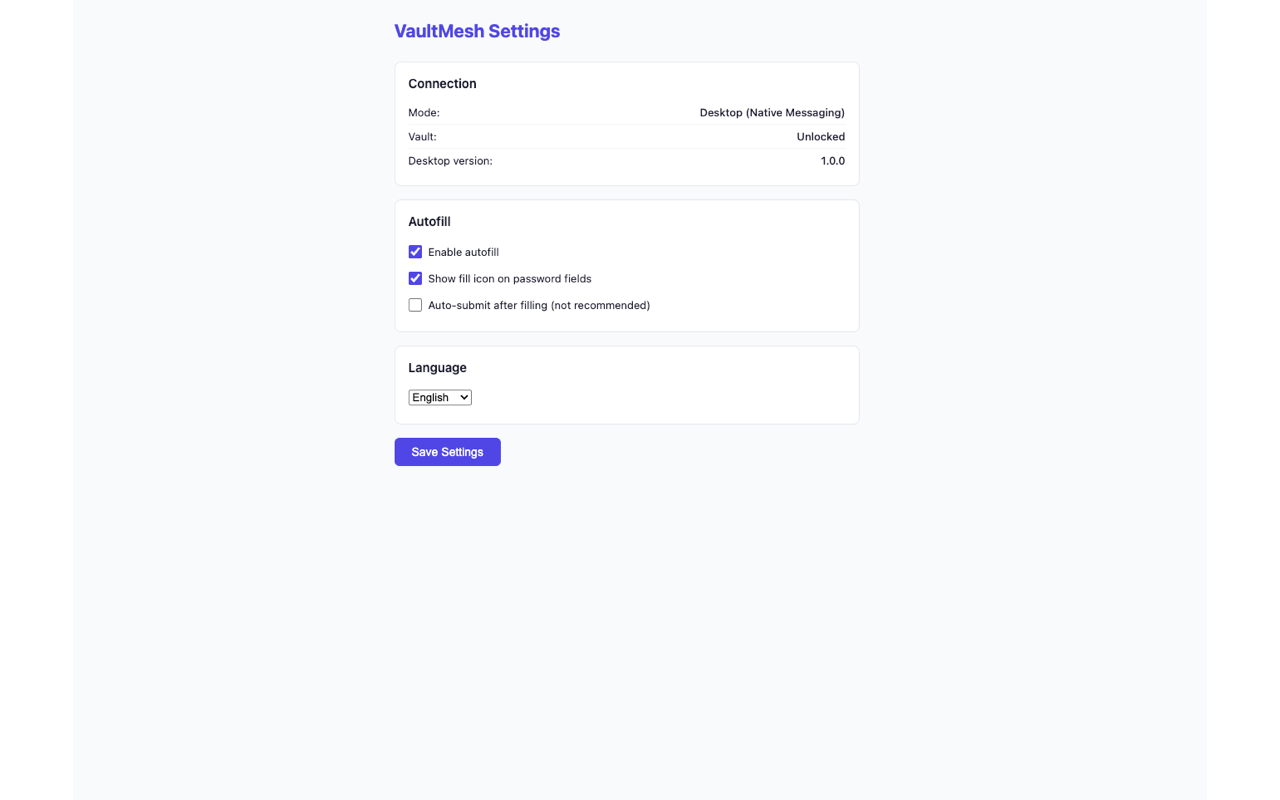1280x800 pixels.
Task: Toggle Show fill icon on password fields checkbox
Action: click(x=415, y=278)
